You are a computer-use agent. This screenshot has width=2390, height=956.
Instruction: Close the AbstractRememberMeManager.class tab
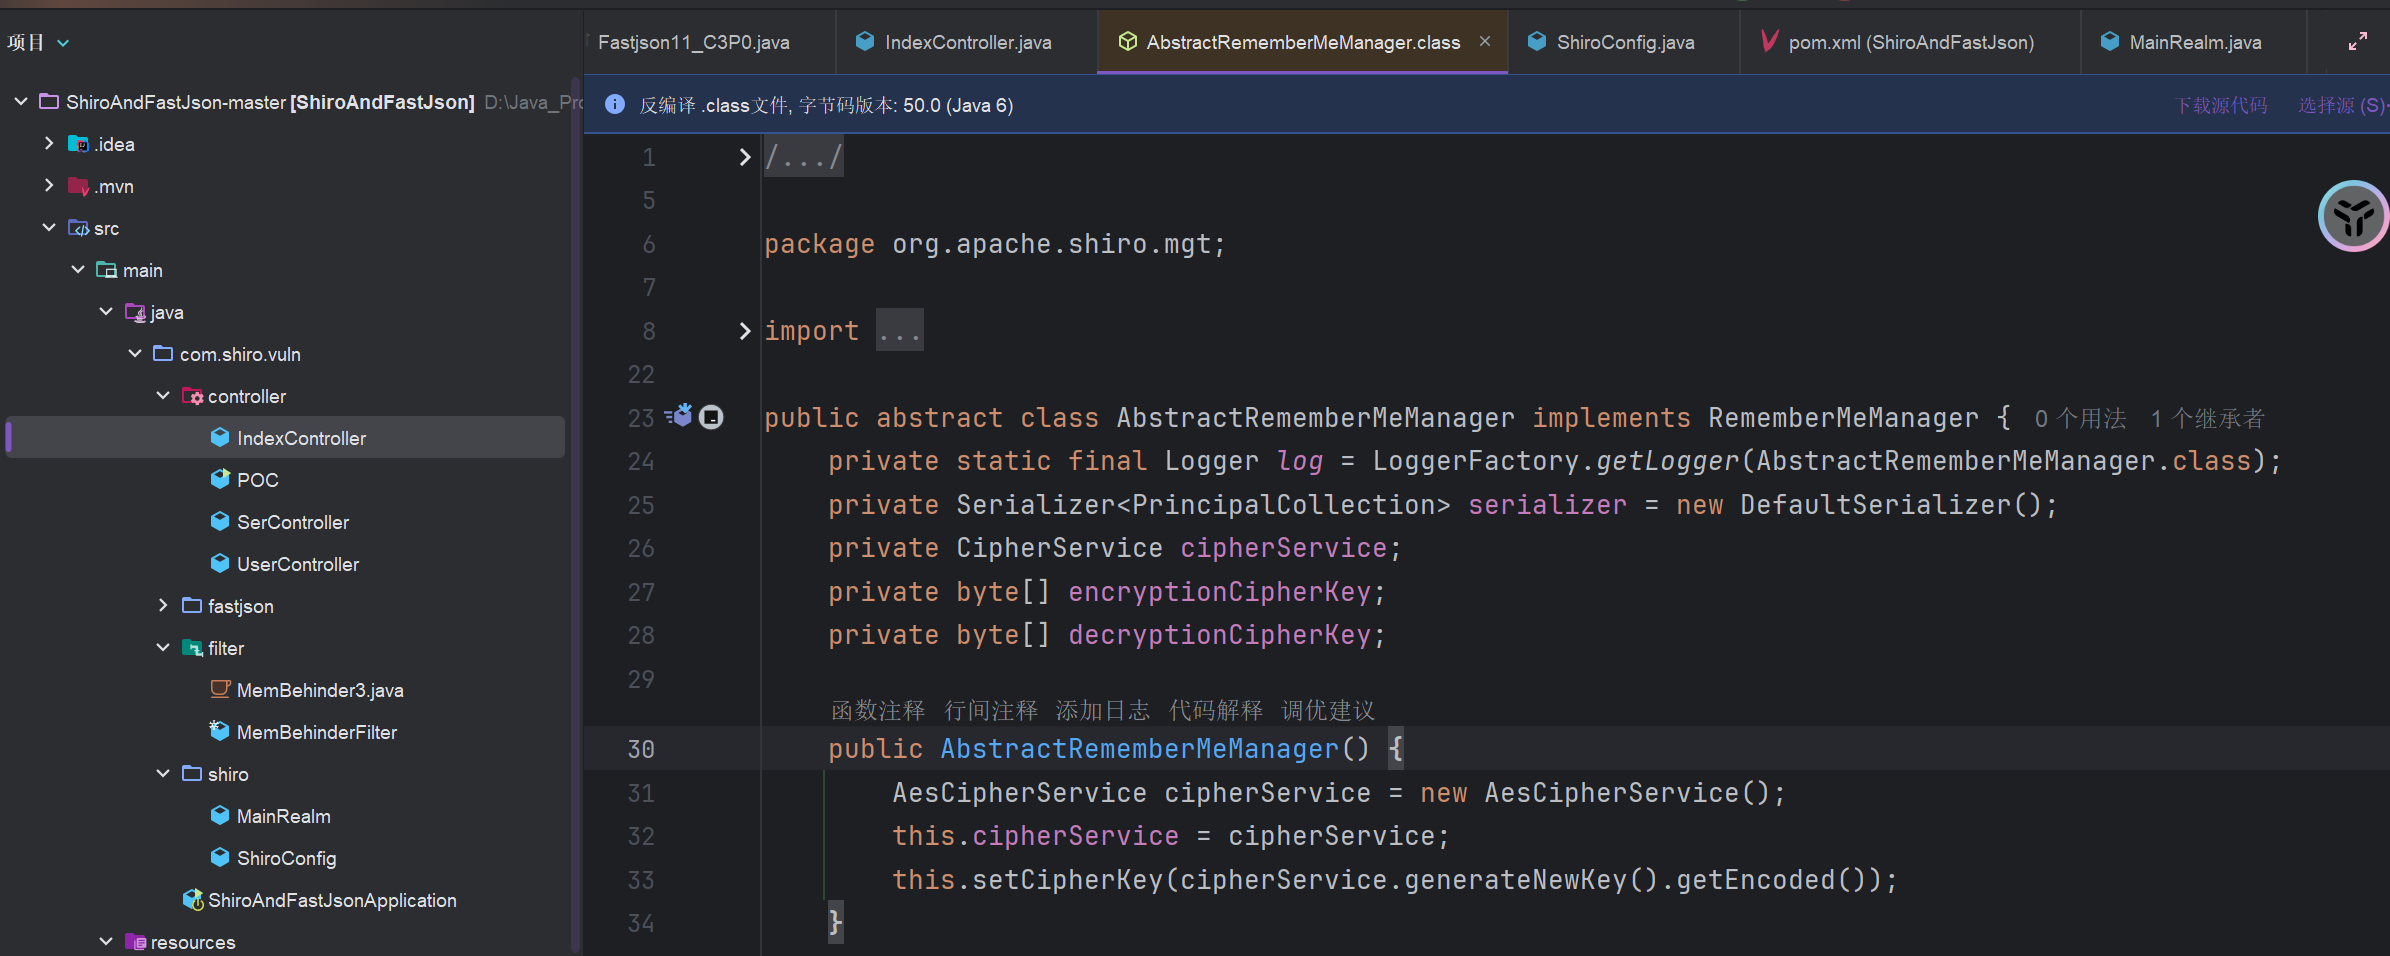point(1485,42)
